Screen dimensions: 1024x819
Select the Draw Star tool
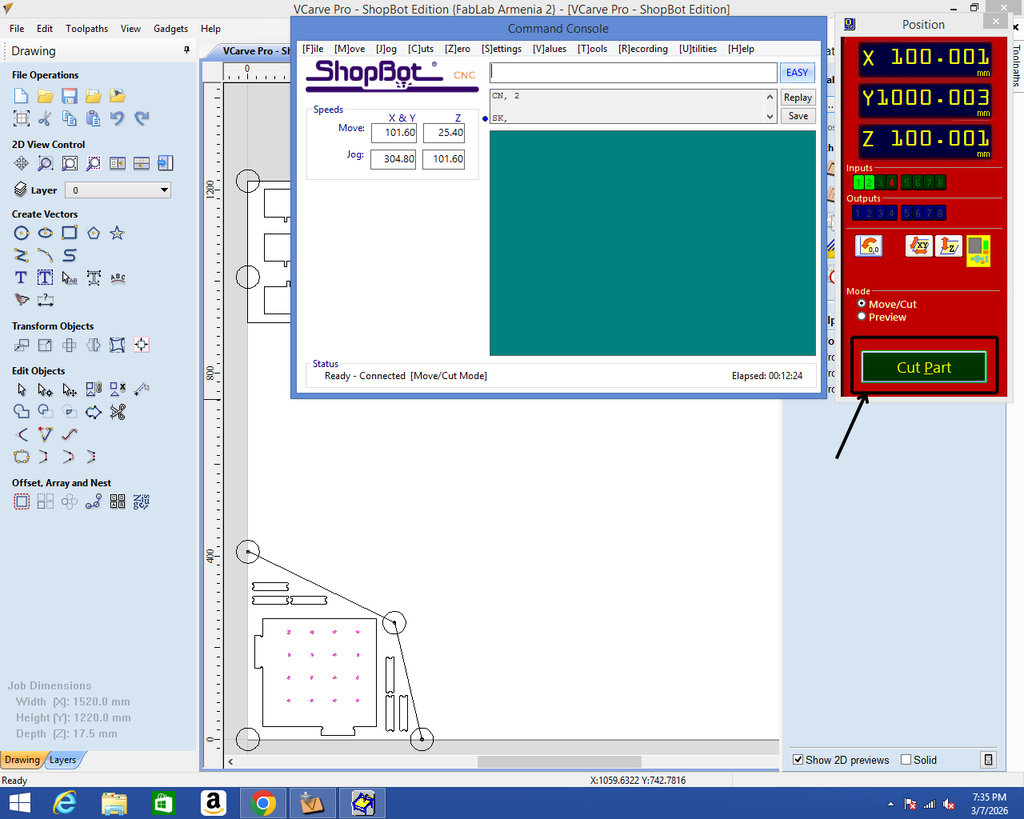tap(118, 233)
